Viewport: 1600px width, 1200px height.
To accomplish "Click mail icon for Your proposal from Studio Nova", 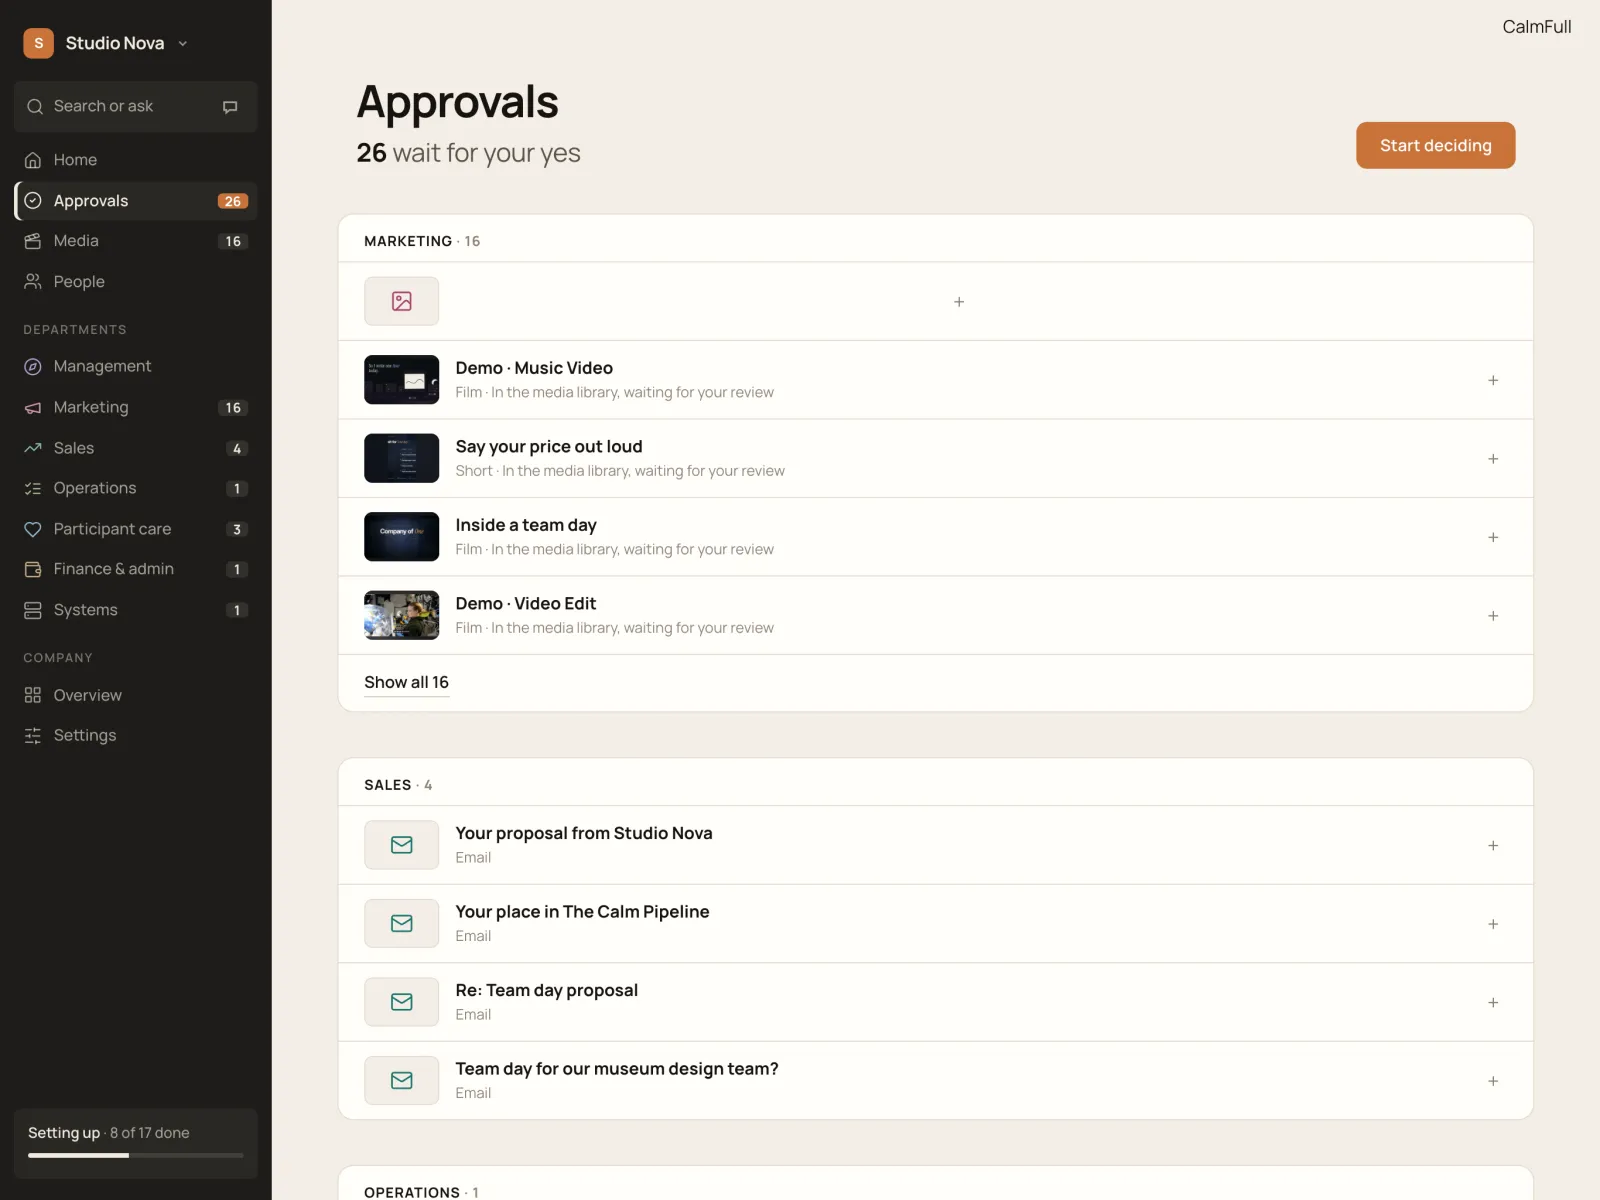I will [x=401, y=845].
